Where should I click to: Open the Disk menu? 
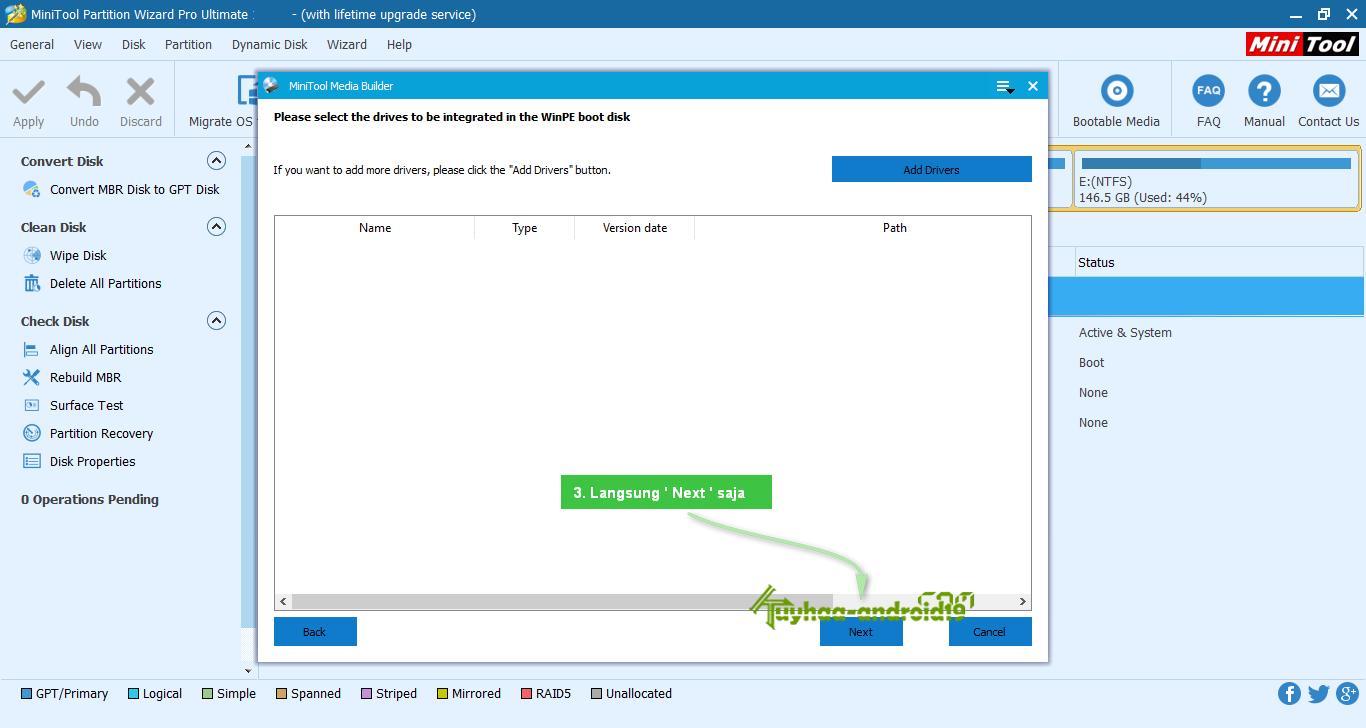(x=134, y=44)
